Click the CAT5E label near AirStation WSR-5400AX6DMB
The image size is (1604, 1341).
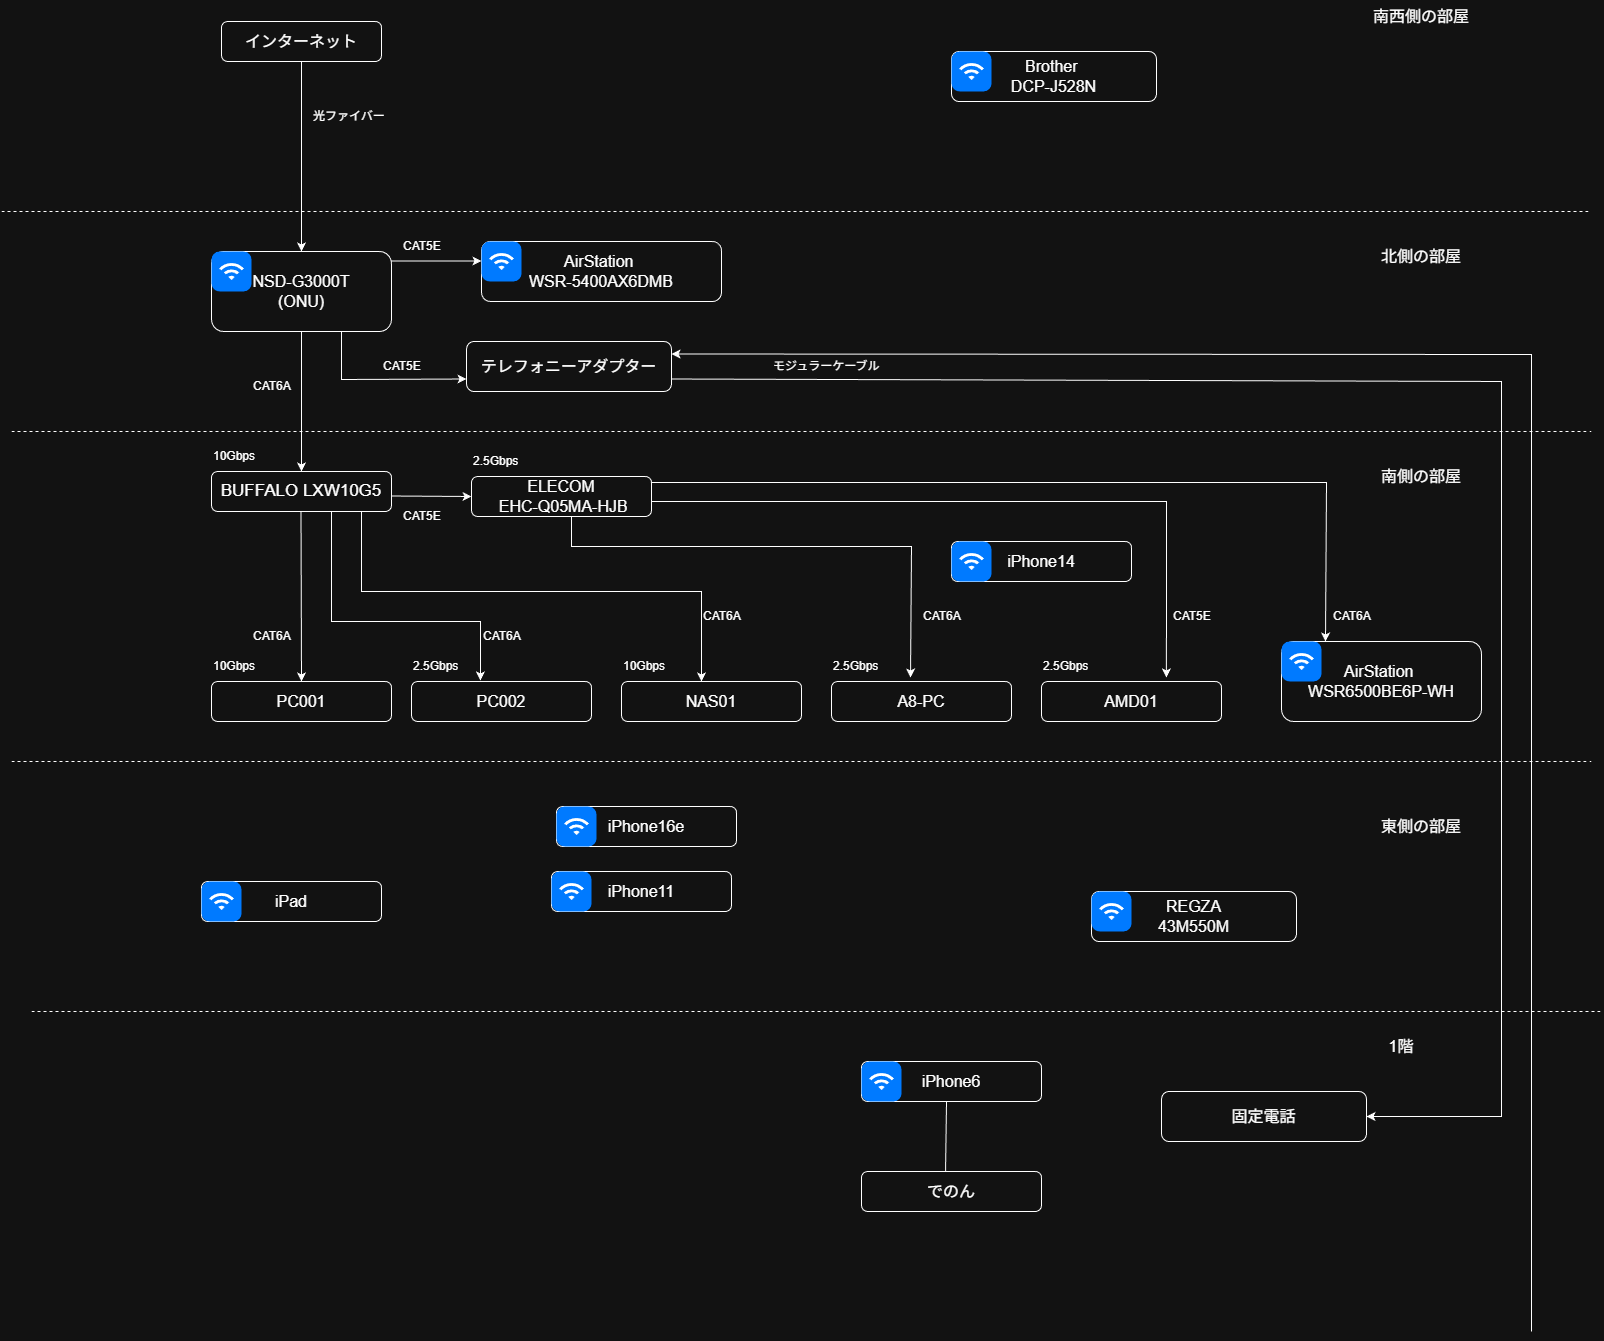pyautogui.click(x=422, y=246)
